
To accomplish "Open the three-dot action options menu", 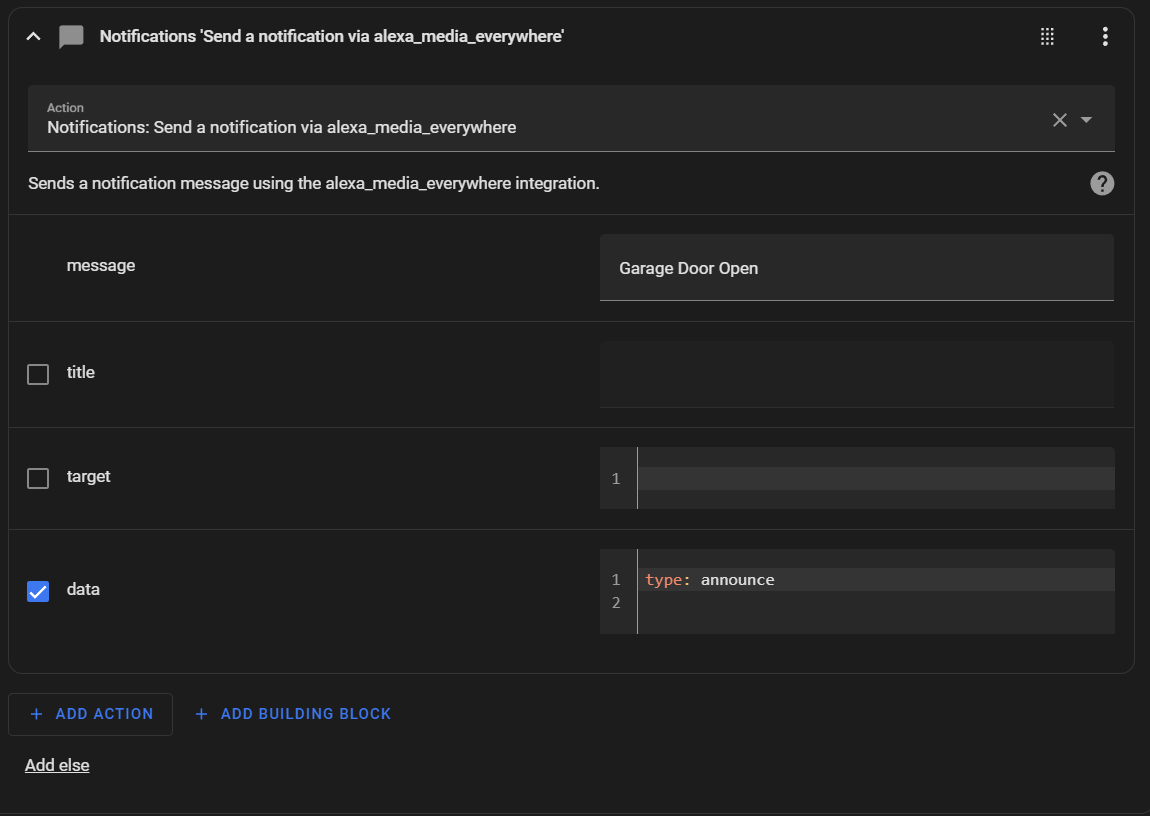I will coord(1105,37).
